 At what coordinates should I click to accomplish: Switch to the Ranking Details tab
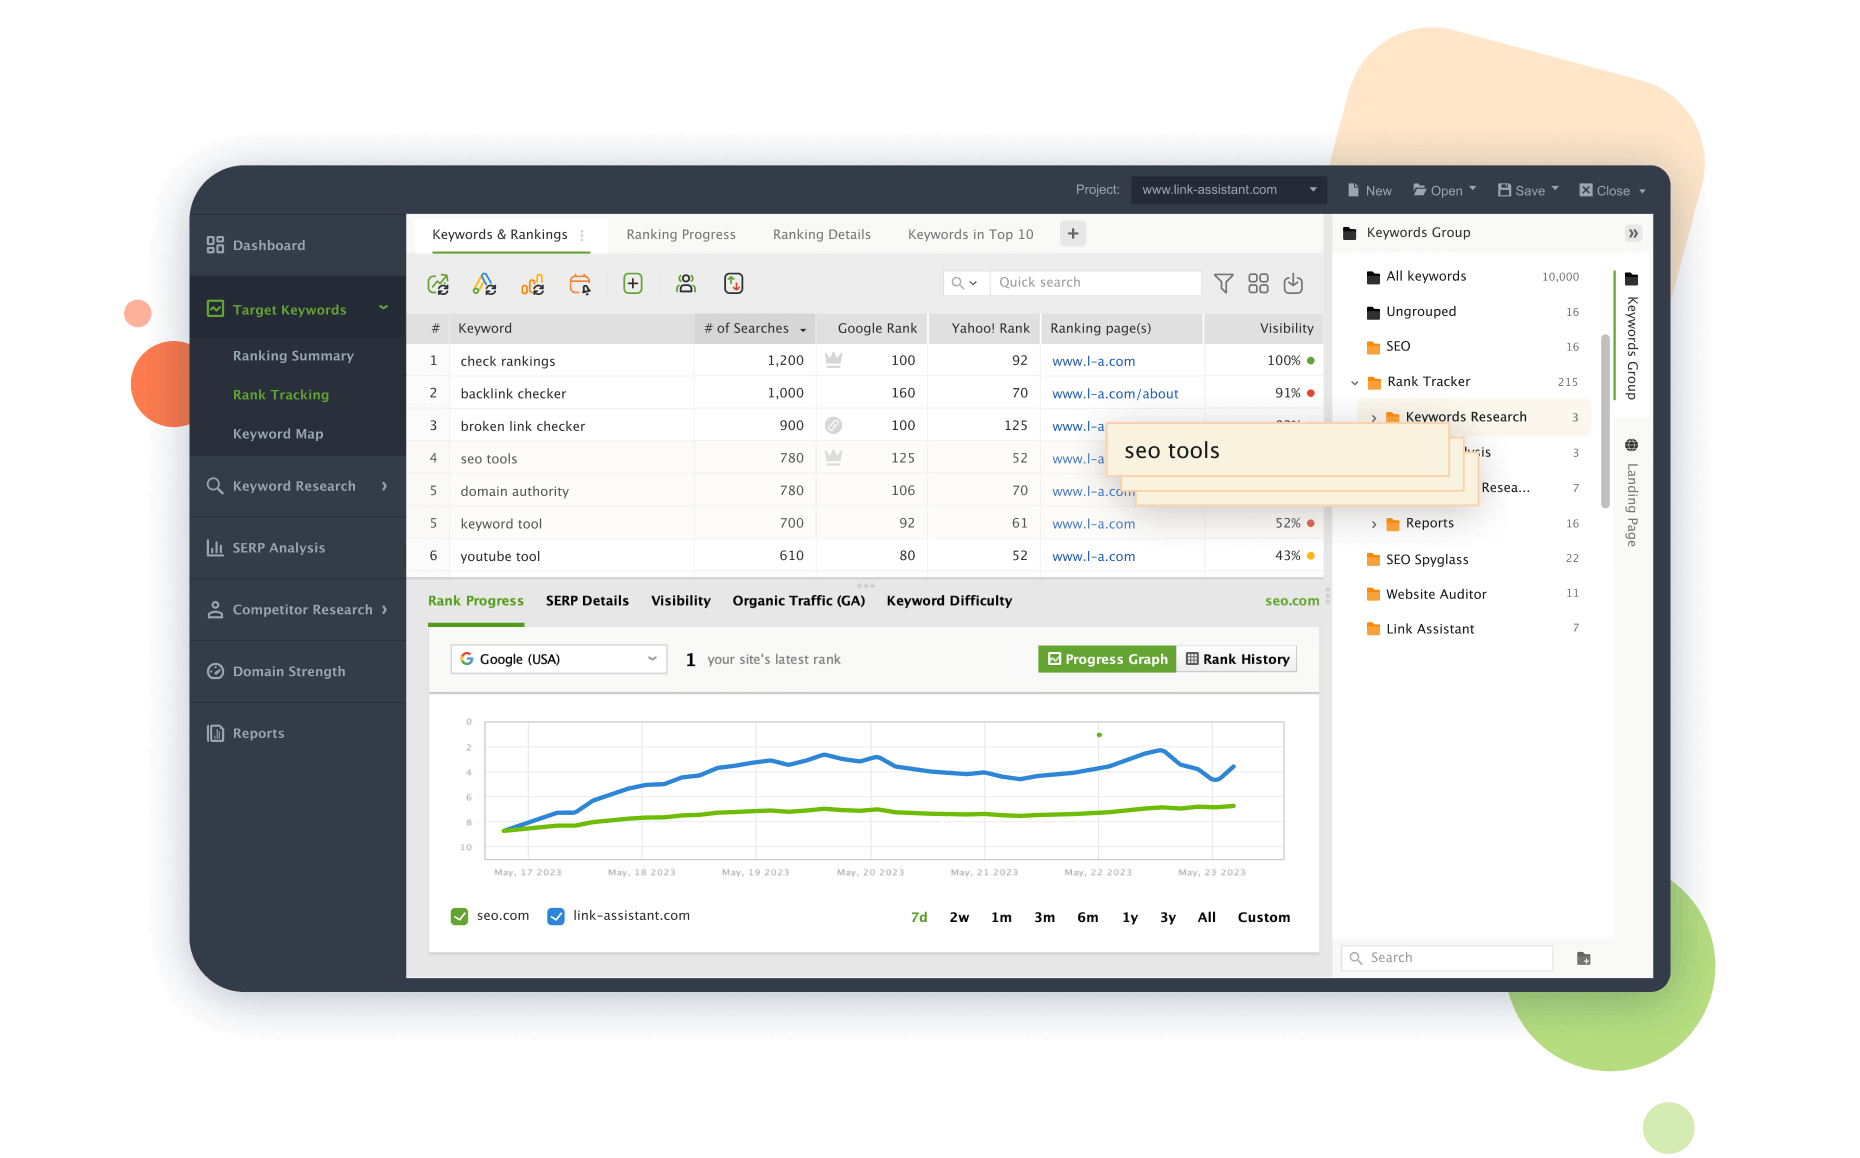tap(822, 235)
